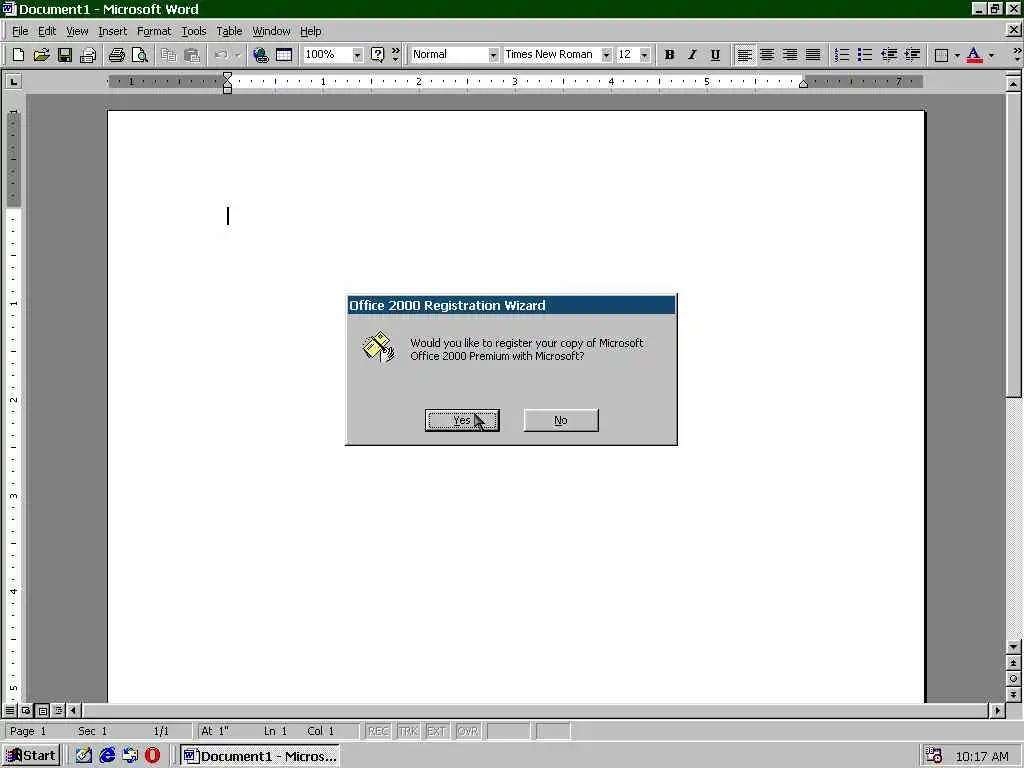Viewport: 1024px width, 768px height.
Task: Insert hyperlink via globe icon
Action: [261, 55]
